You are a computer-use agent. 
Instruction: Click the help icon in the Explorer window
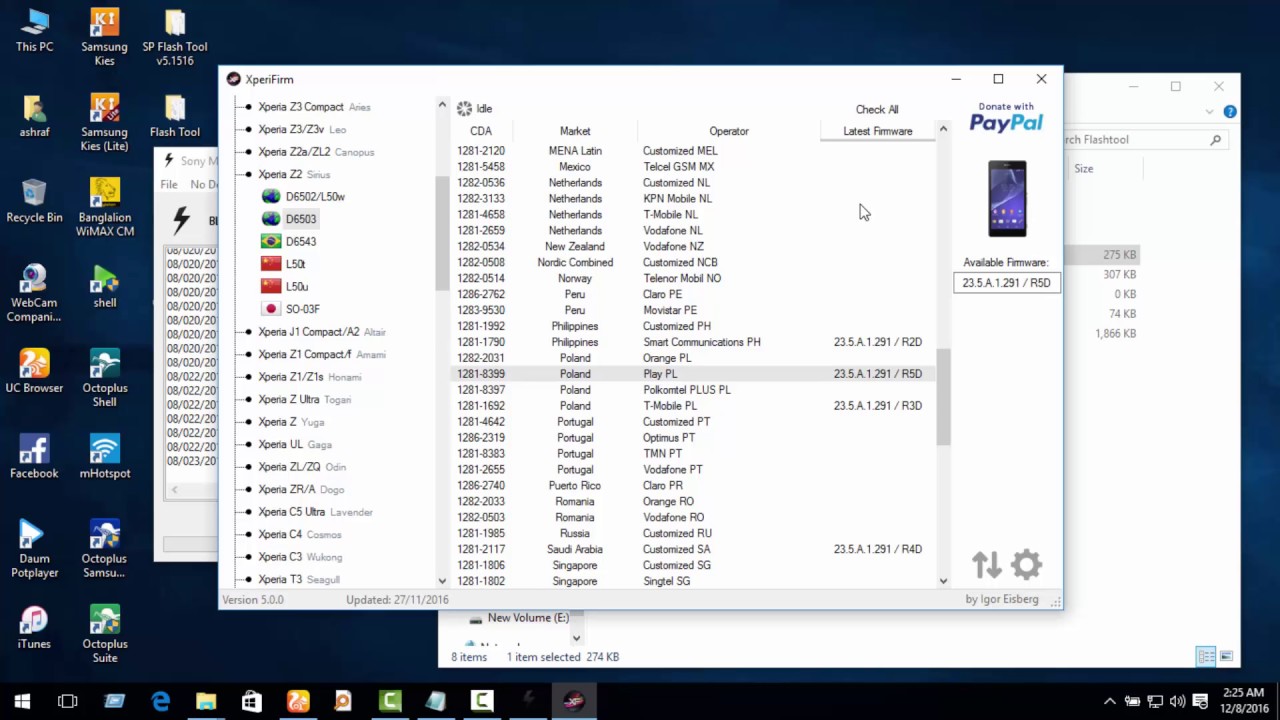(1230, 112)
